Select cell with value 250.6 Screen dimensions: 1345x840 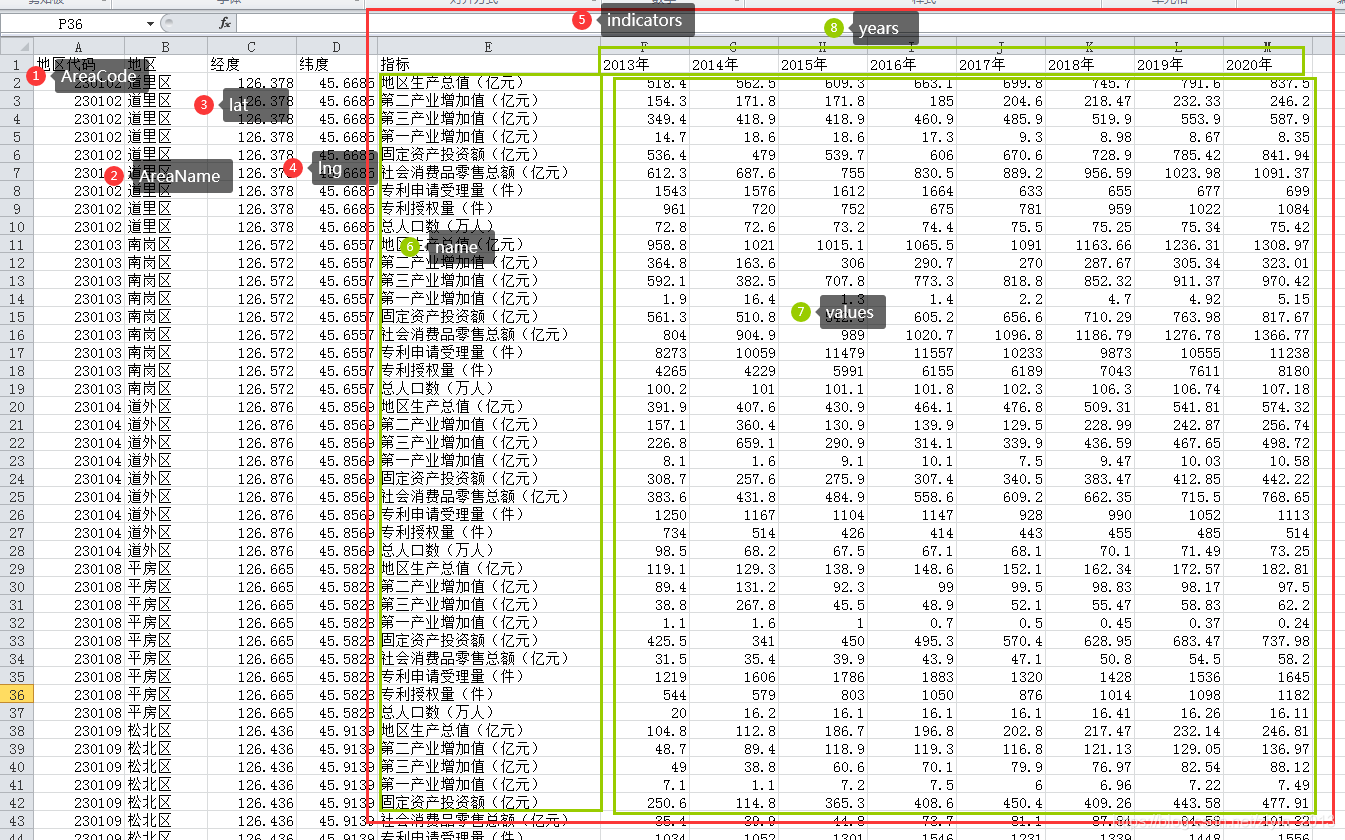click(x=644, y=802)
